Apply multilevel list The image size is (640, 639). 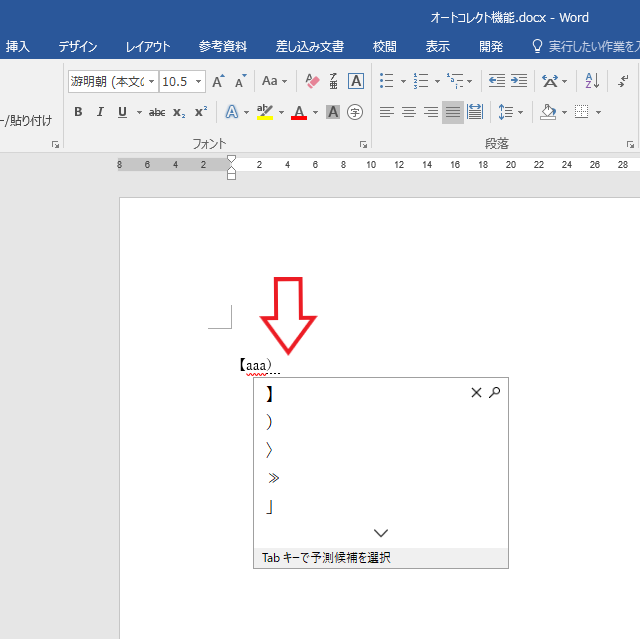[x=455, y=81]
